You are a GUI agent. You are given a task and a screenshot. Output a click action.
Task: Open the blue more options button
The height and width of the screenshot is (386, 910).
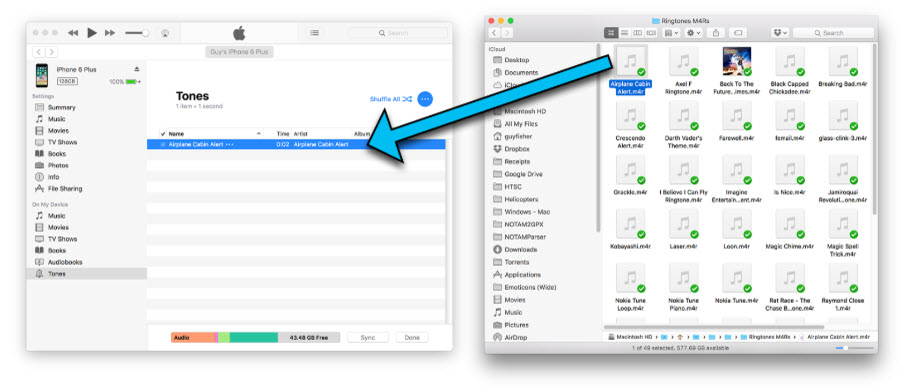pyautogui.click(x=425, y=99)
